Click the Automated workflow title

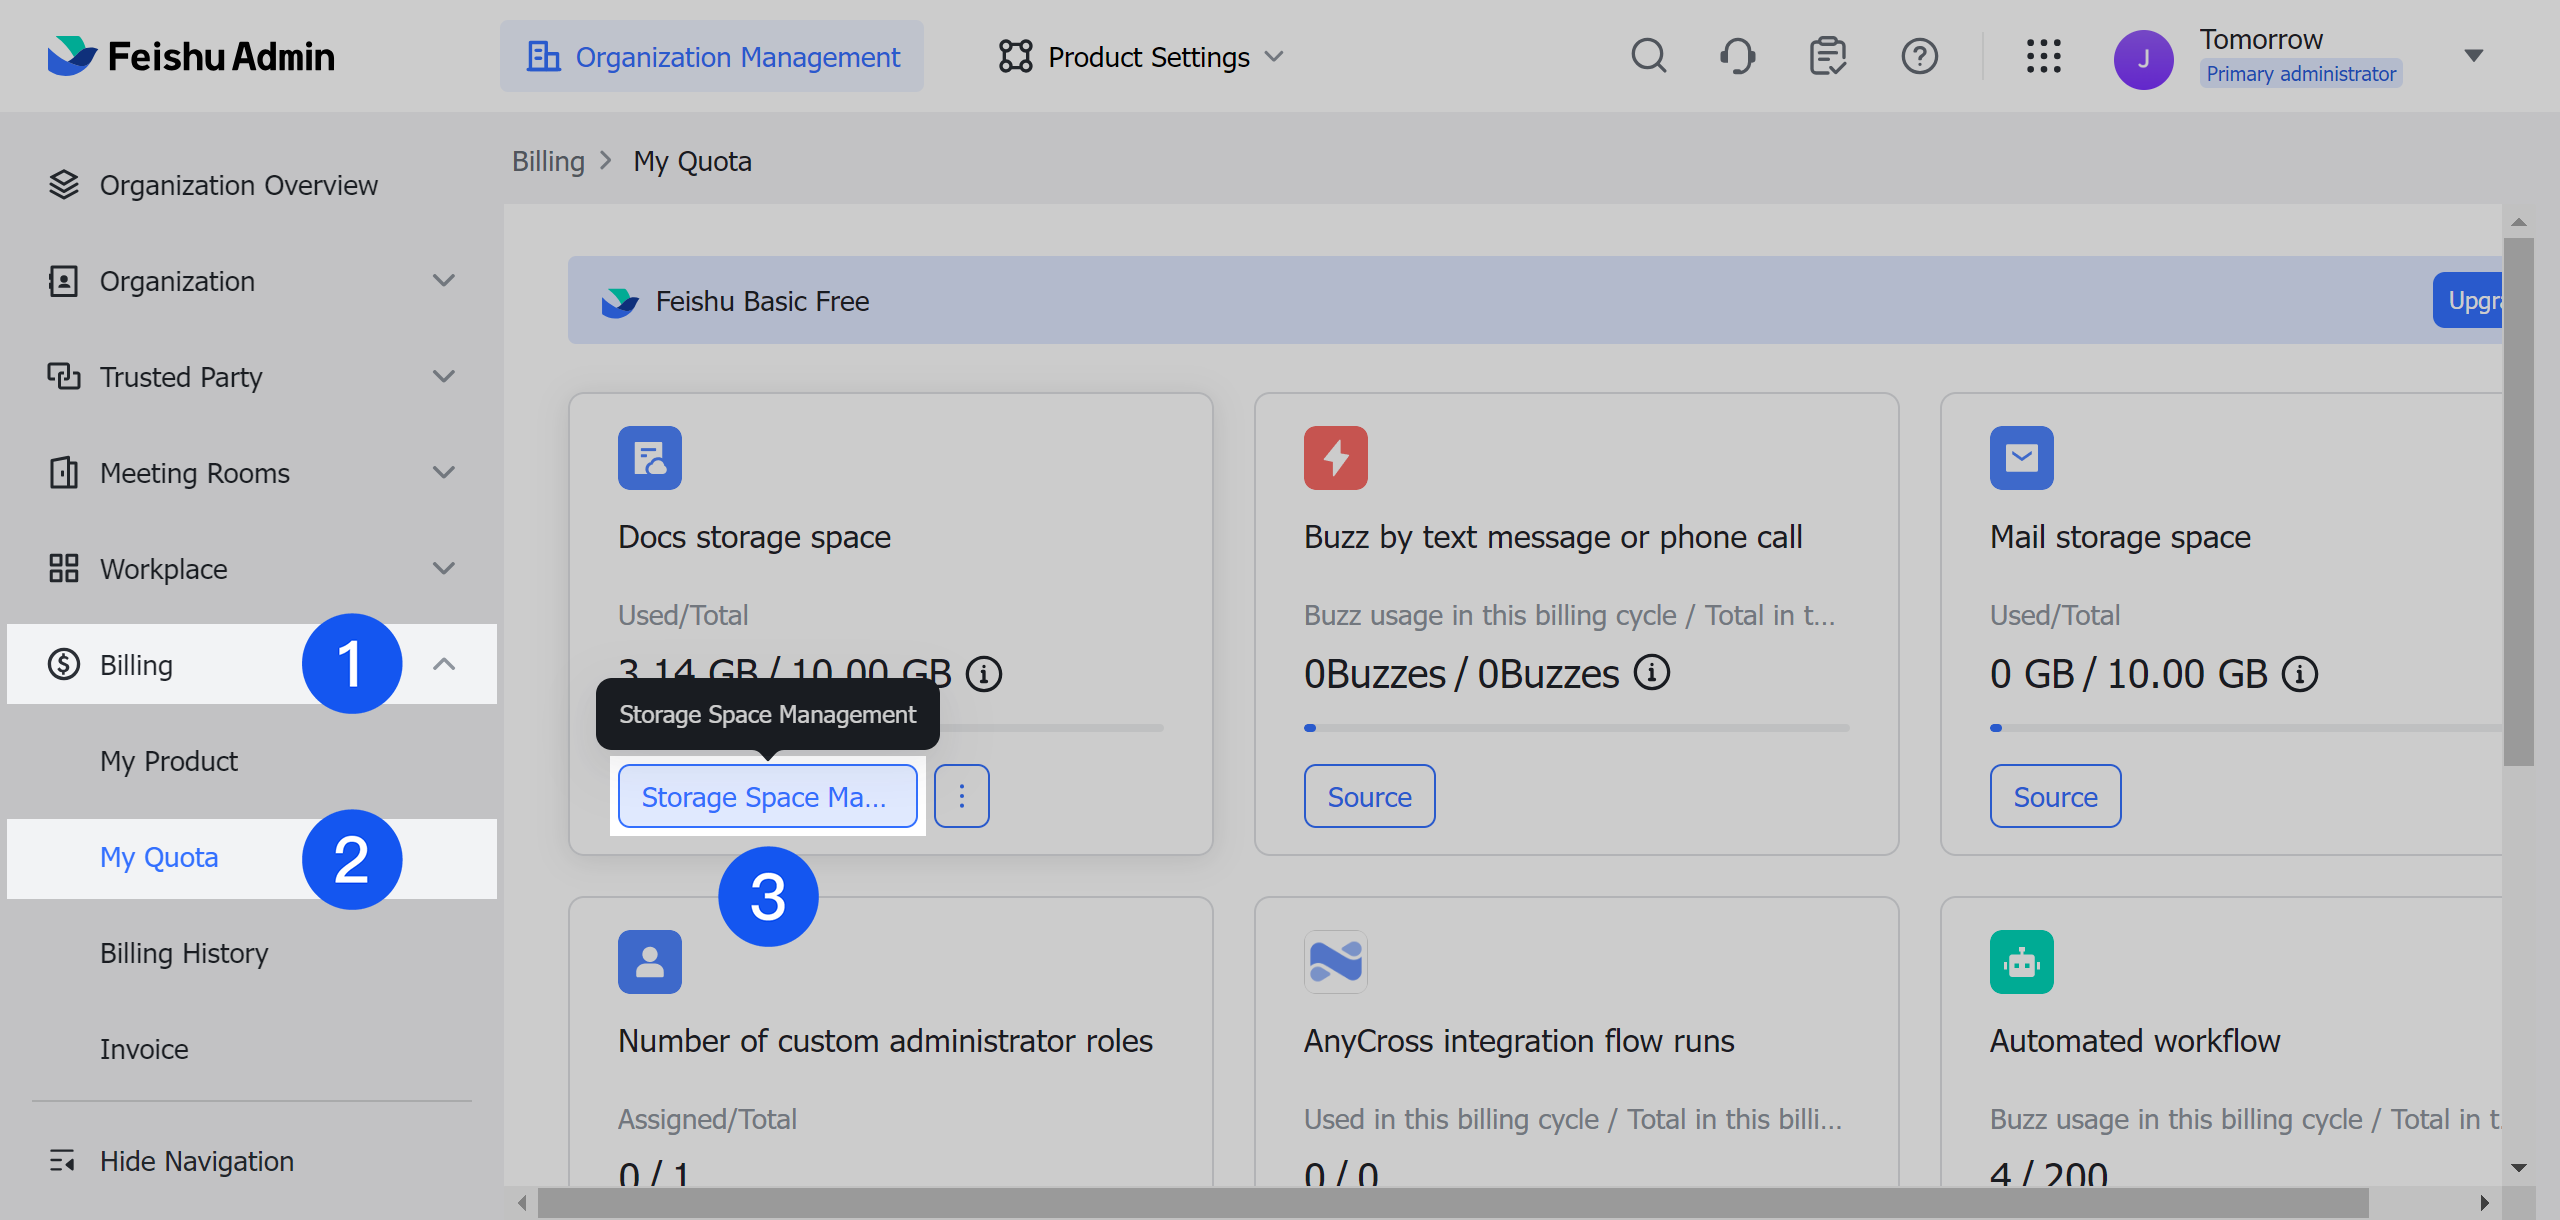[x=2134, y=1041]
